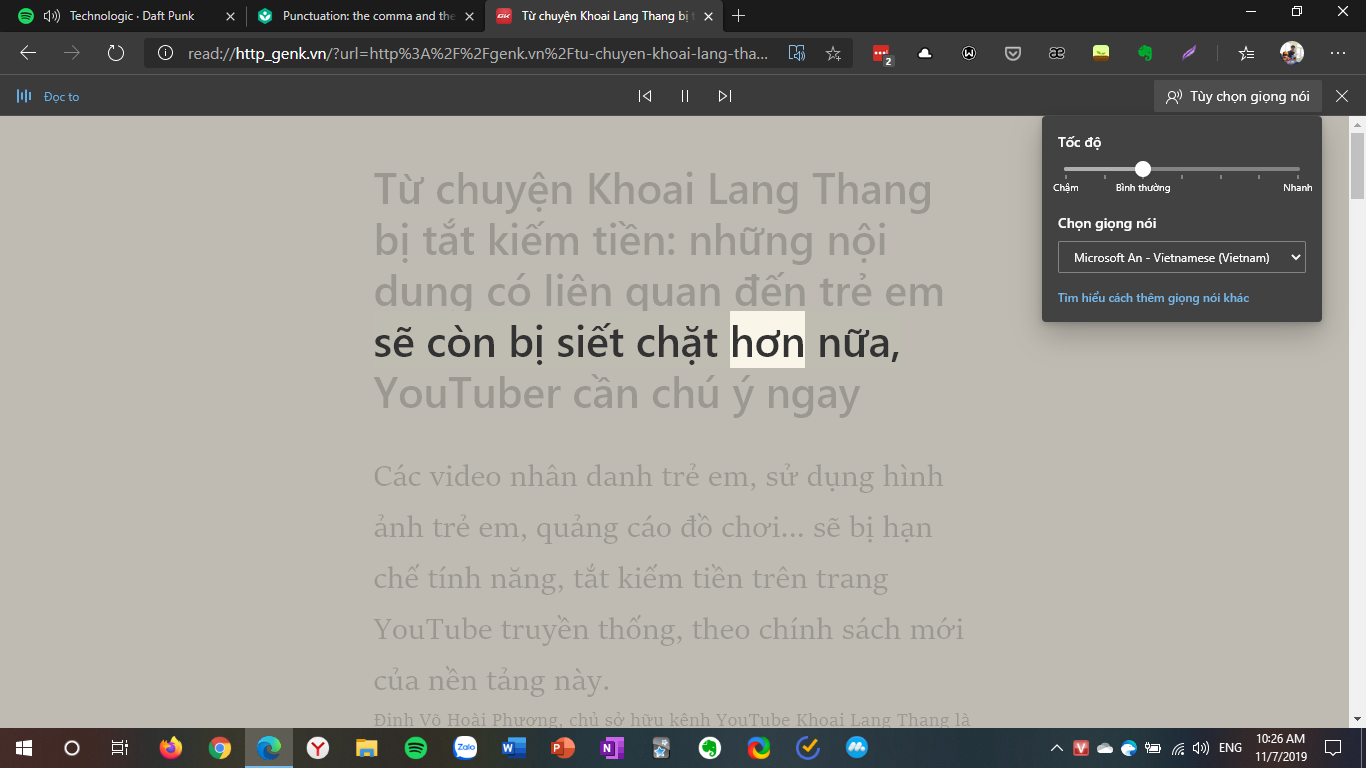Close the Punctuation tab
The image size is (1366, 768).
point(469,16)
